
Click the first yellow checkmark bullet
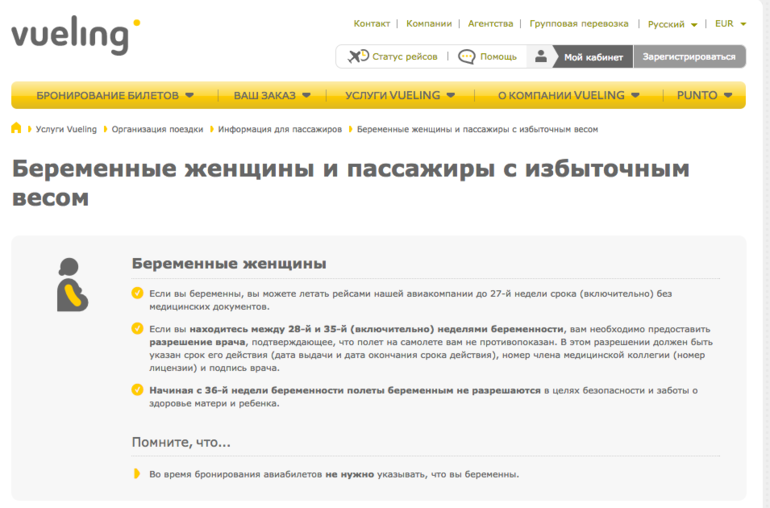[137, 293]
